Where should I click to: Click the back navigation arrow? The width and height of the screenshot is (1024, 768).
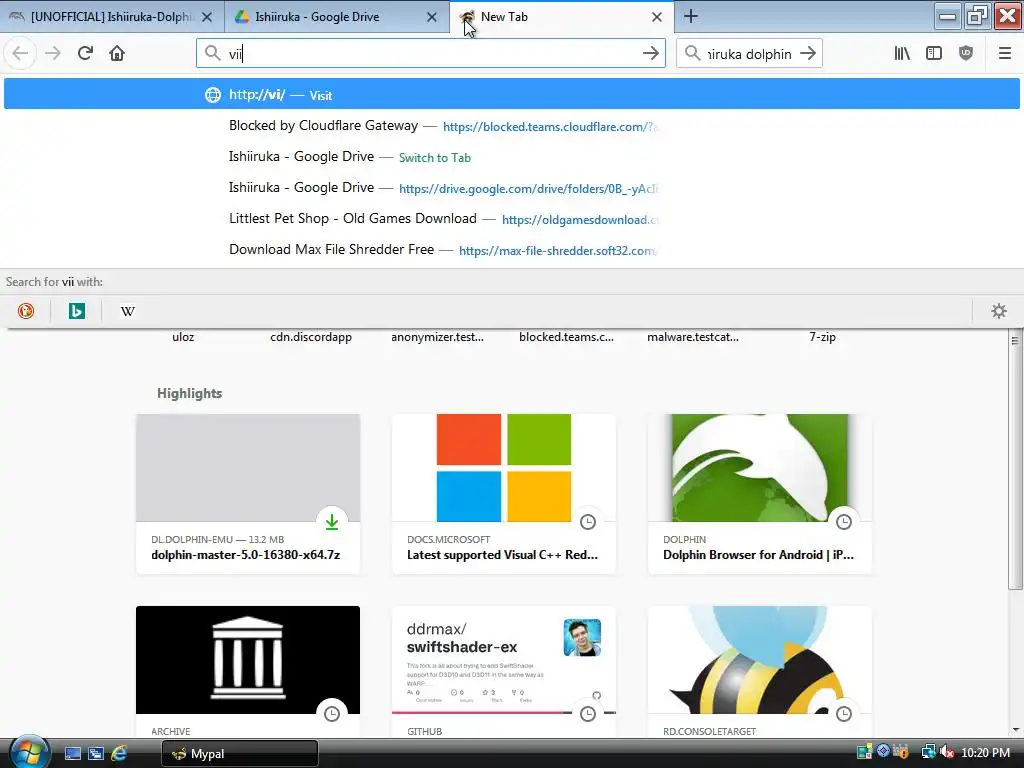tap(20, 53)
